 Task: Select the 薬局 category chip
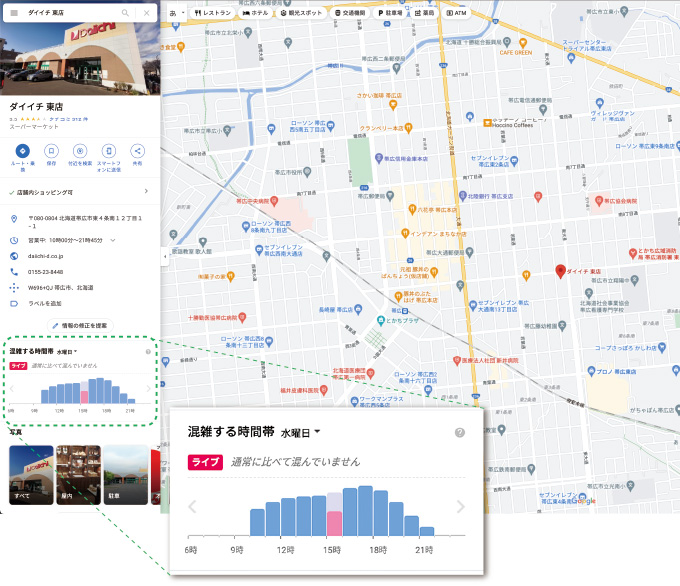[x=425, y=13]
